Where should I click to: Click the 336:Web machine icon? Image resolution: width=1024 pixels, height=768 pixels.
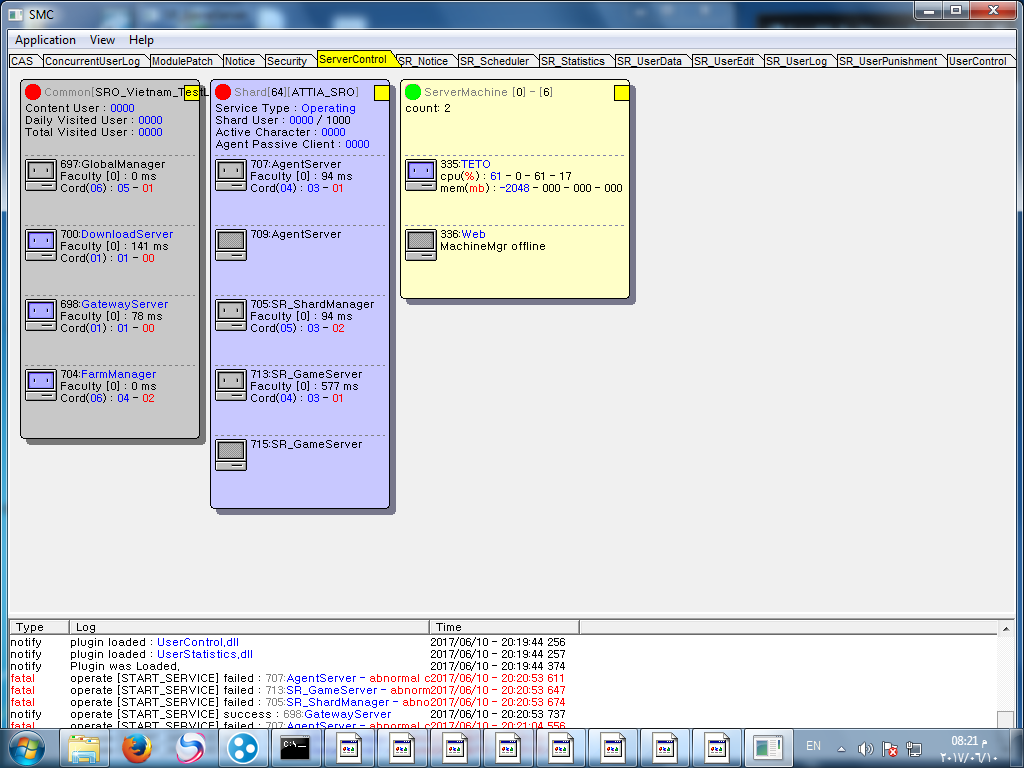tap(421, 245)
